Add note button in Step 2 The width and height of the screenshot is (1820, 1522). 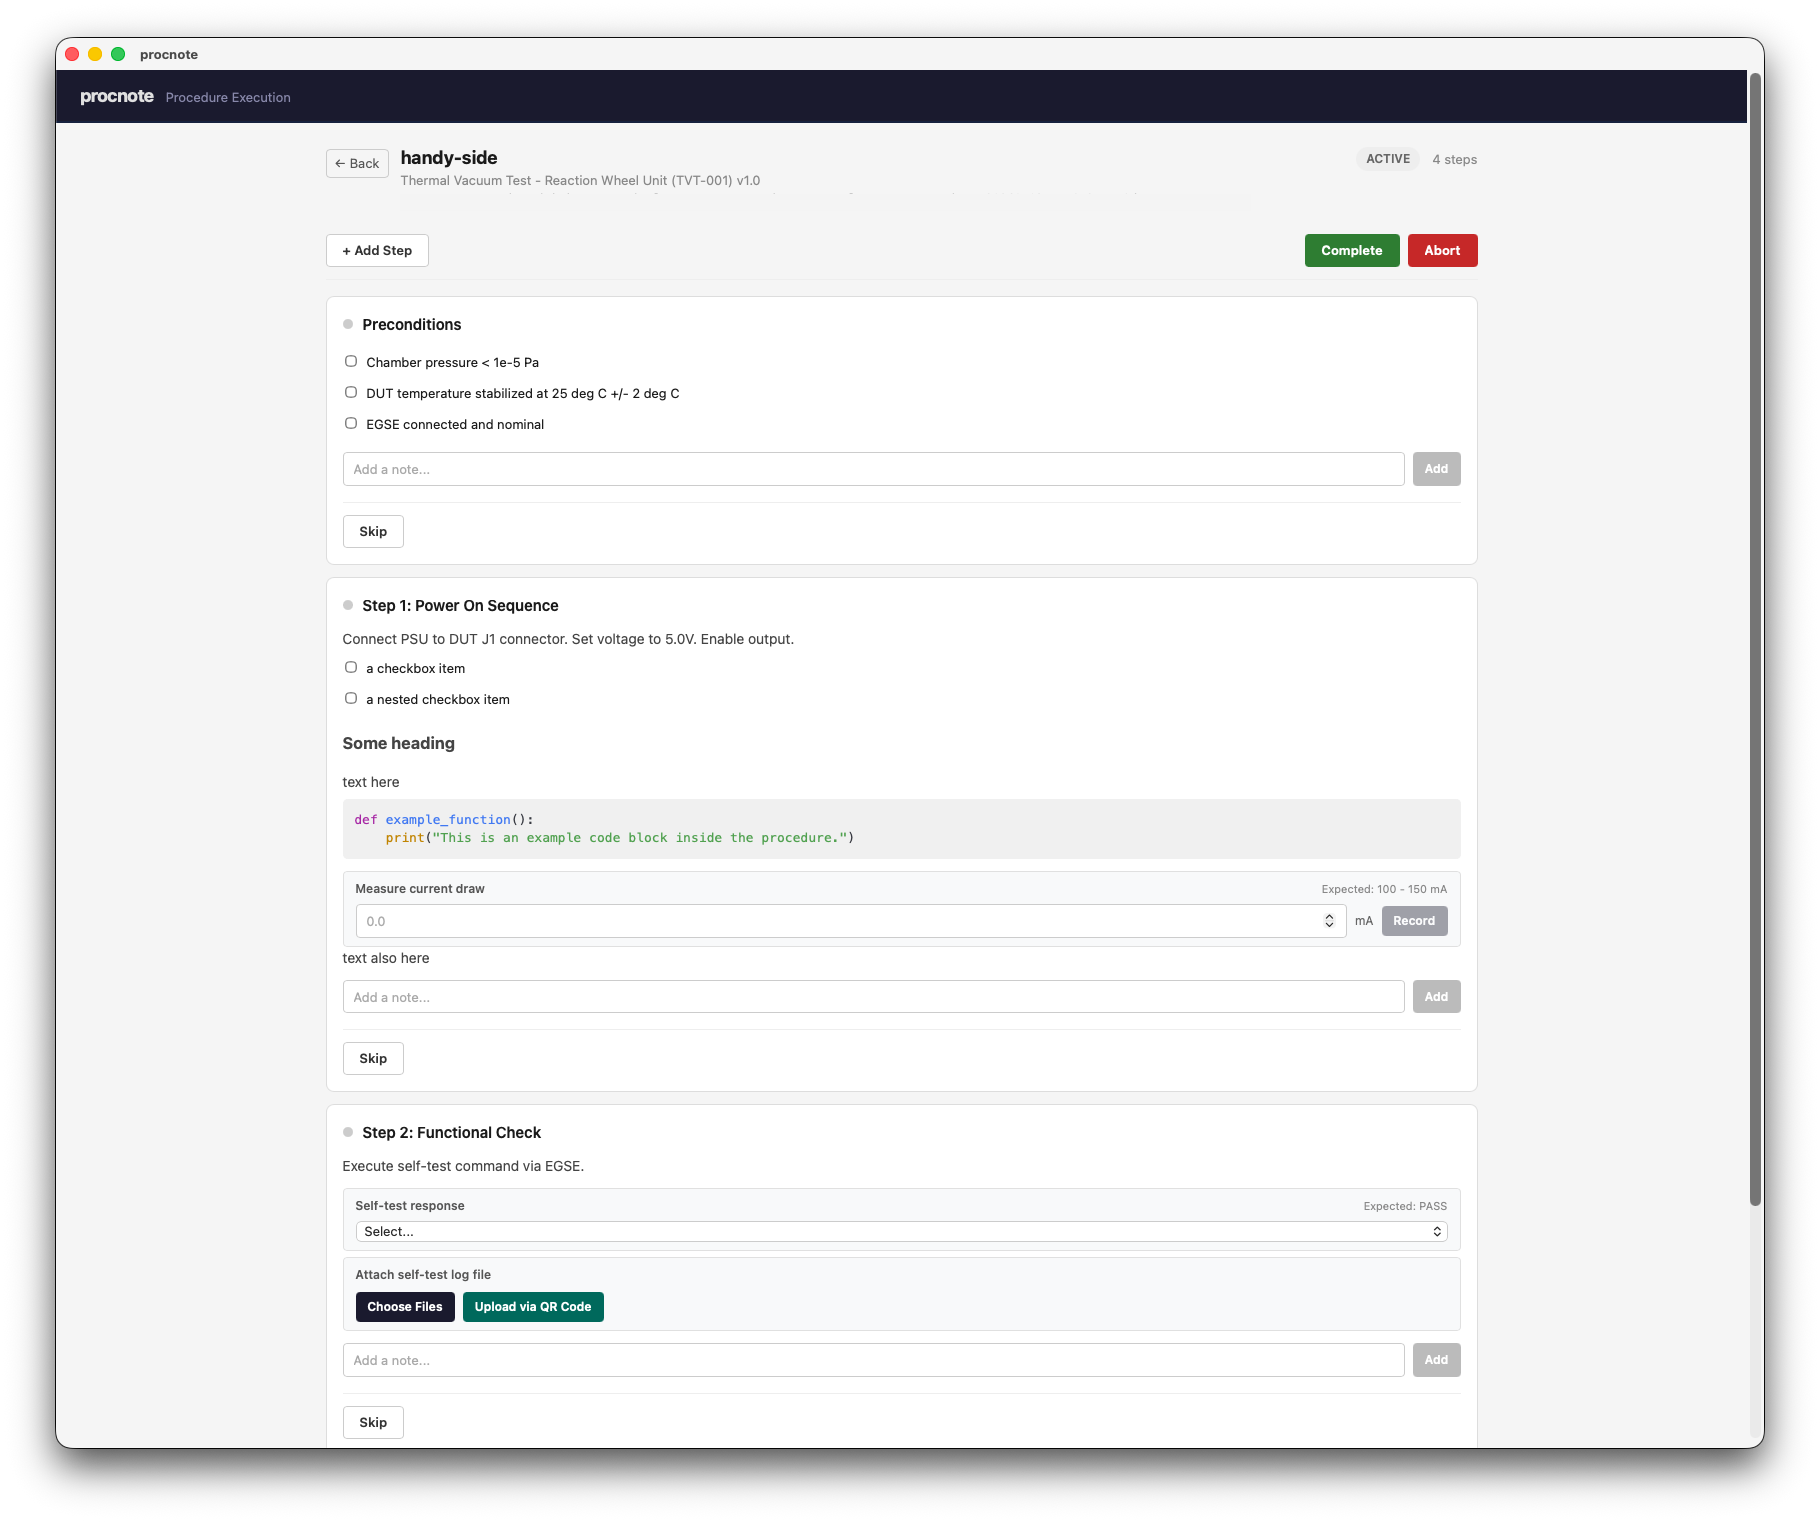click(1436, 1360)
